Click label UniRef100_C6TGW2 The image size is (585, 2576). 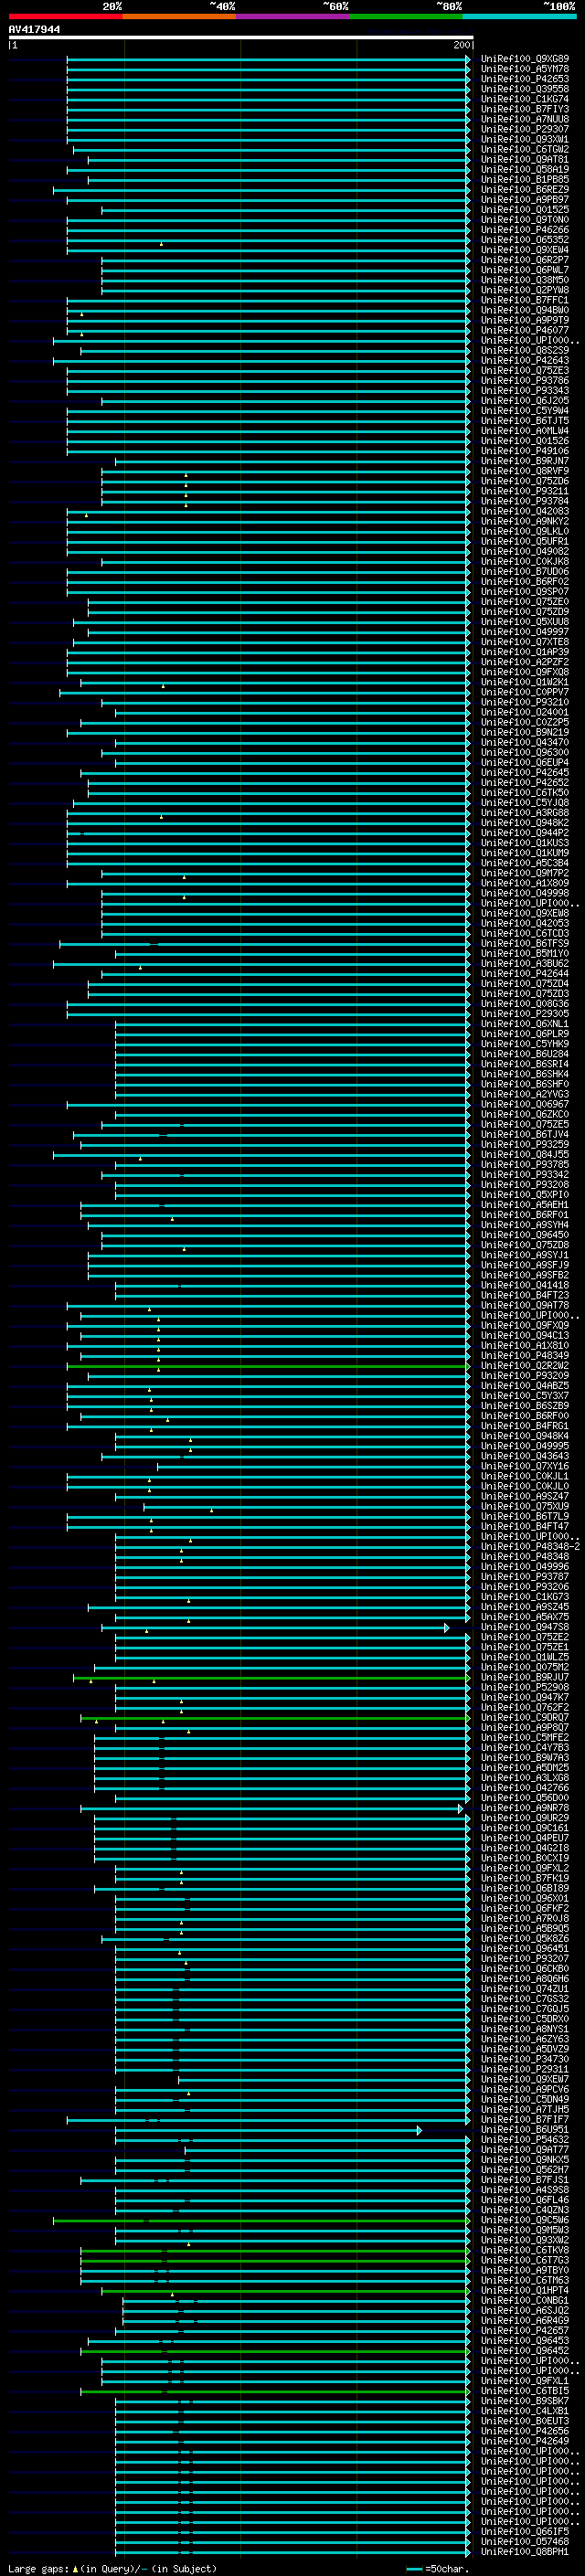[x=525, y=149]
